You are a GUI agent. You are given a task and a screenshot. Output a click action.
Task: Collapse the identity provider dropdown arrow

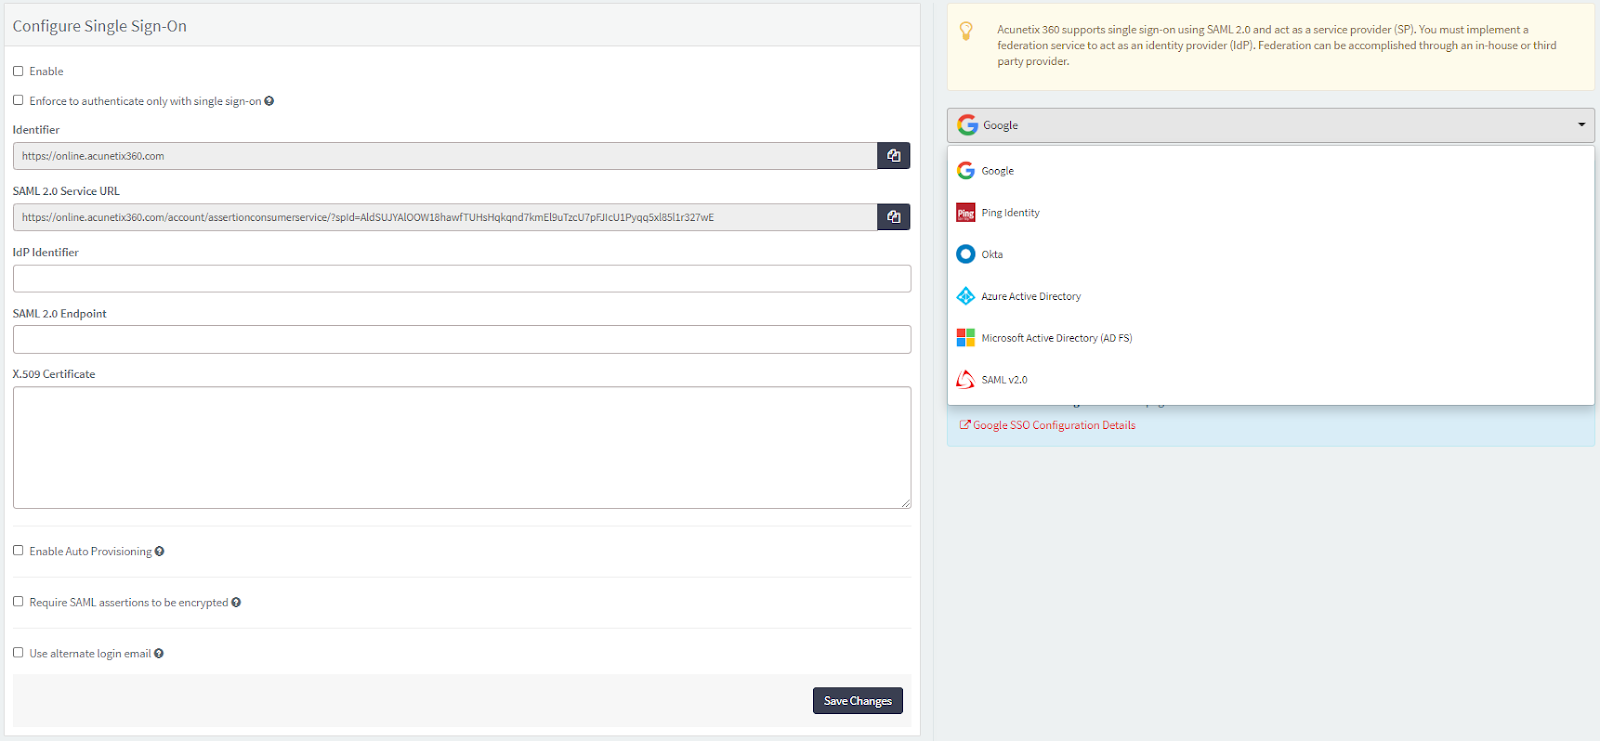tap(1582, 125)
